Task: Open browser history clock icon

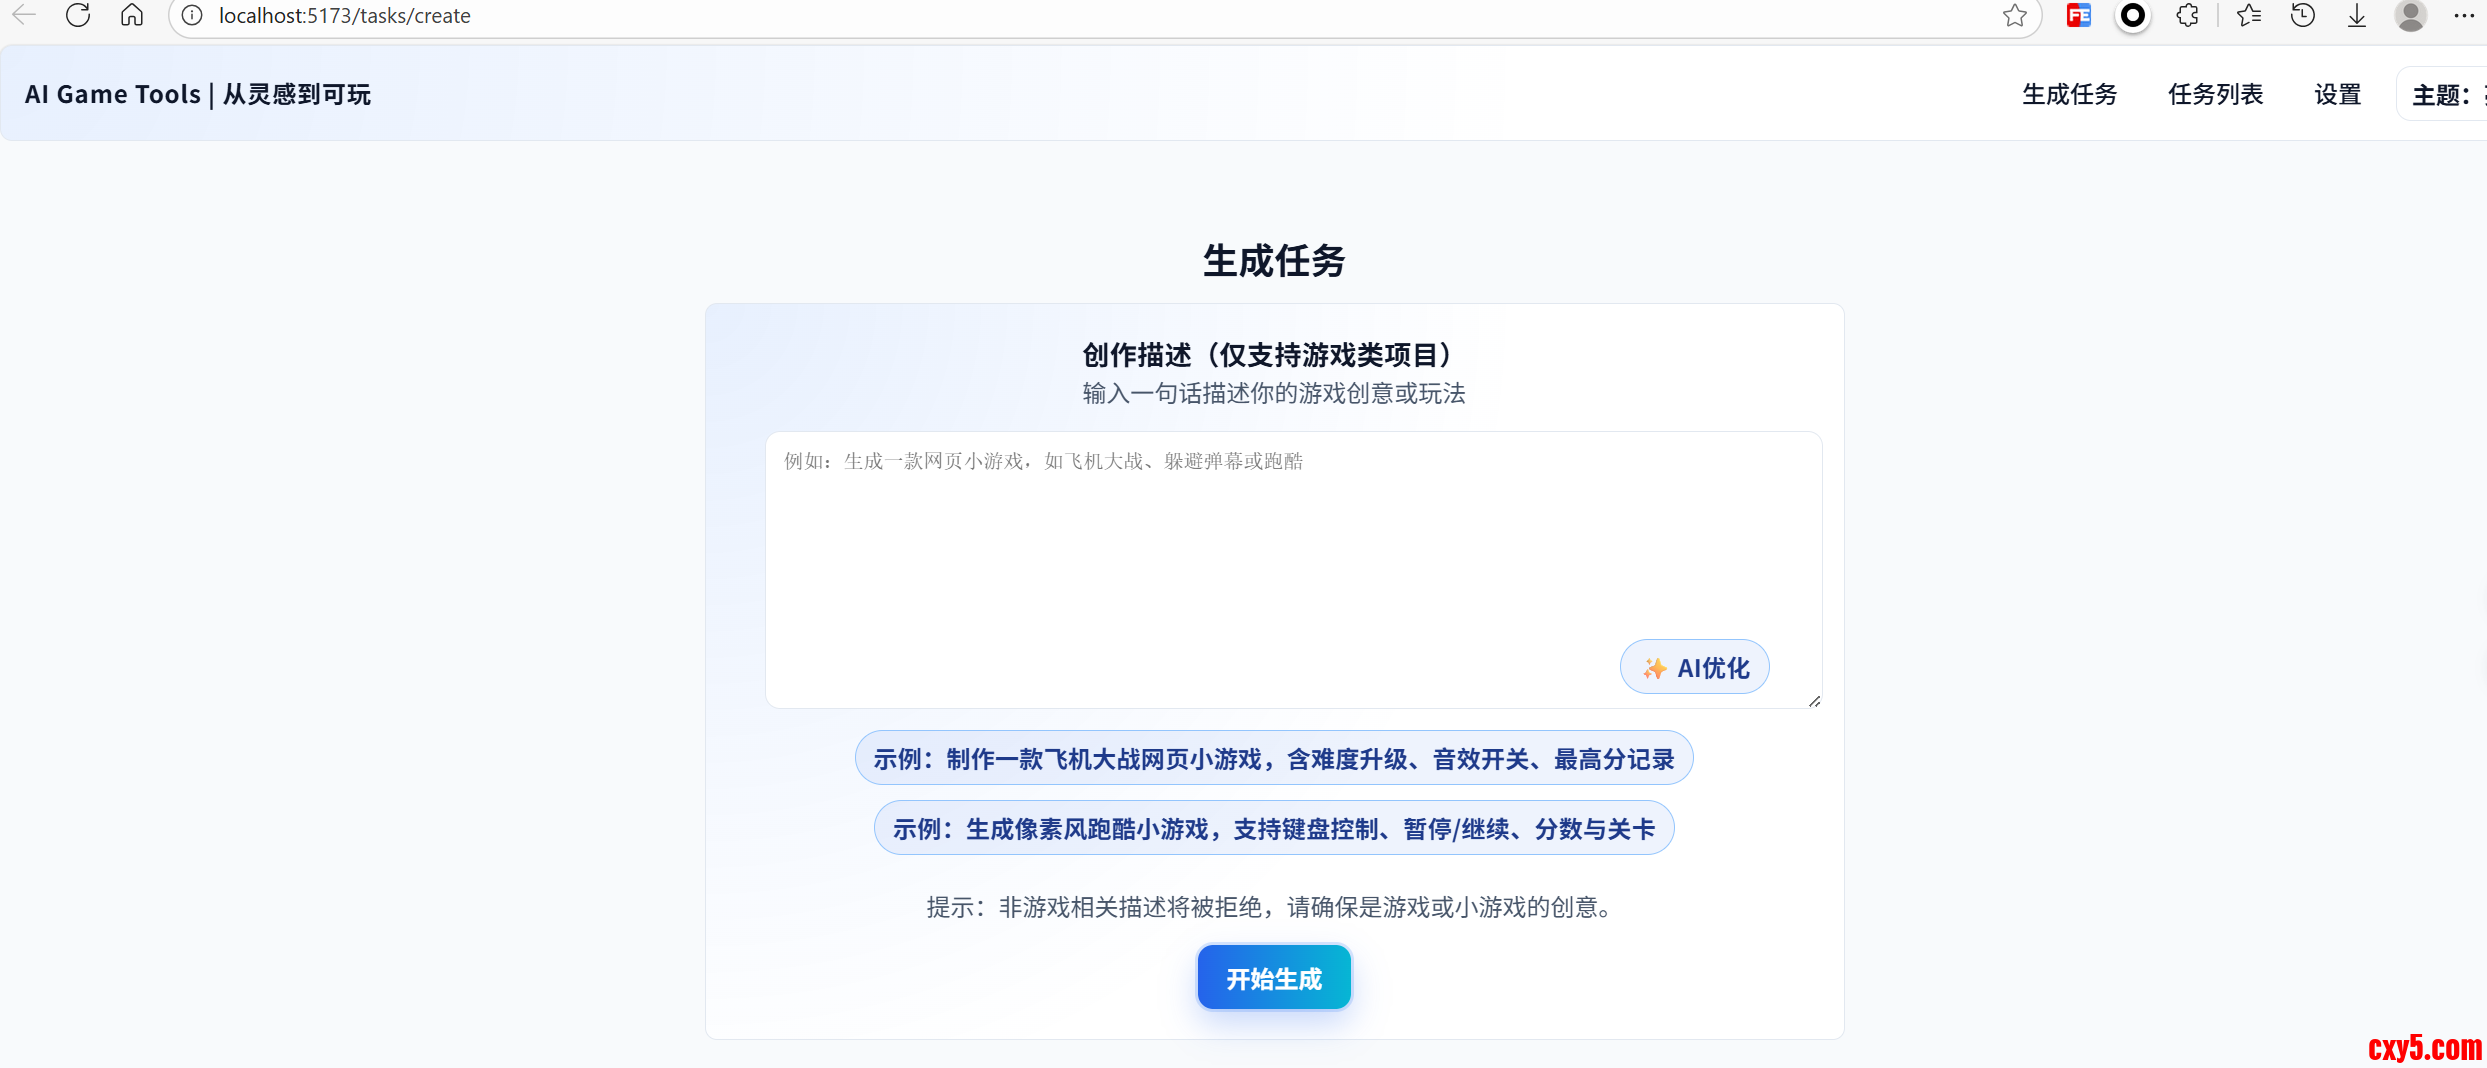Action: tap(2303, 15)
